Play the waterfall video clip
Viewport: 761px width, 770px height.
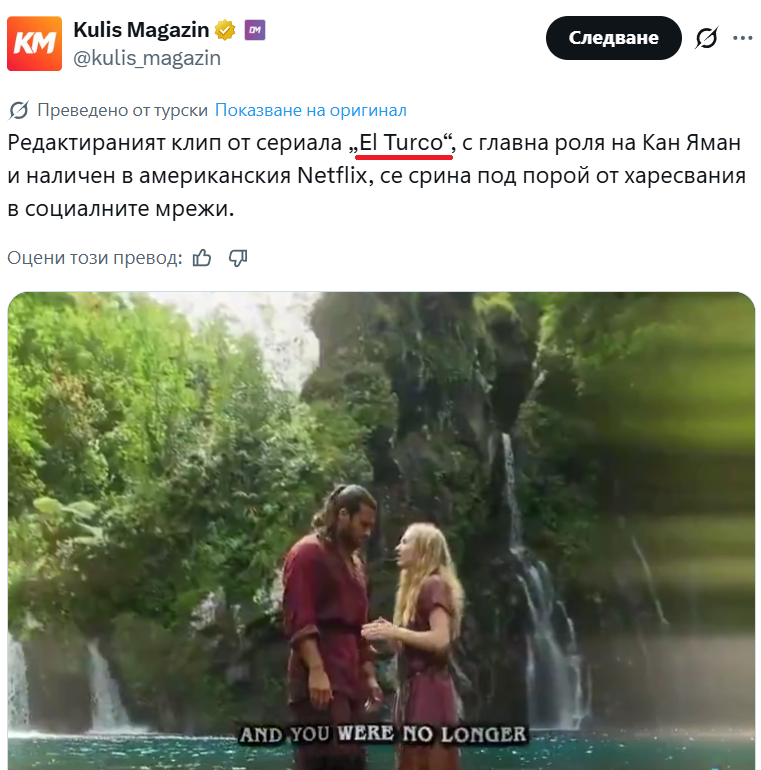[381, 530]
